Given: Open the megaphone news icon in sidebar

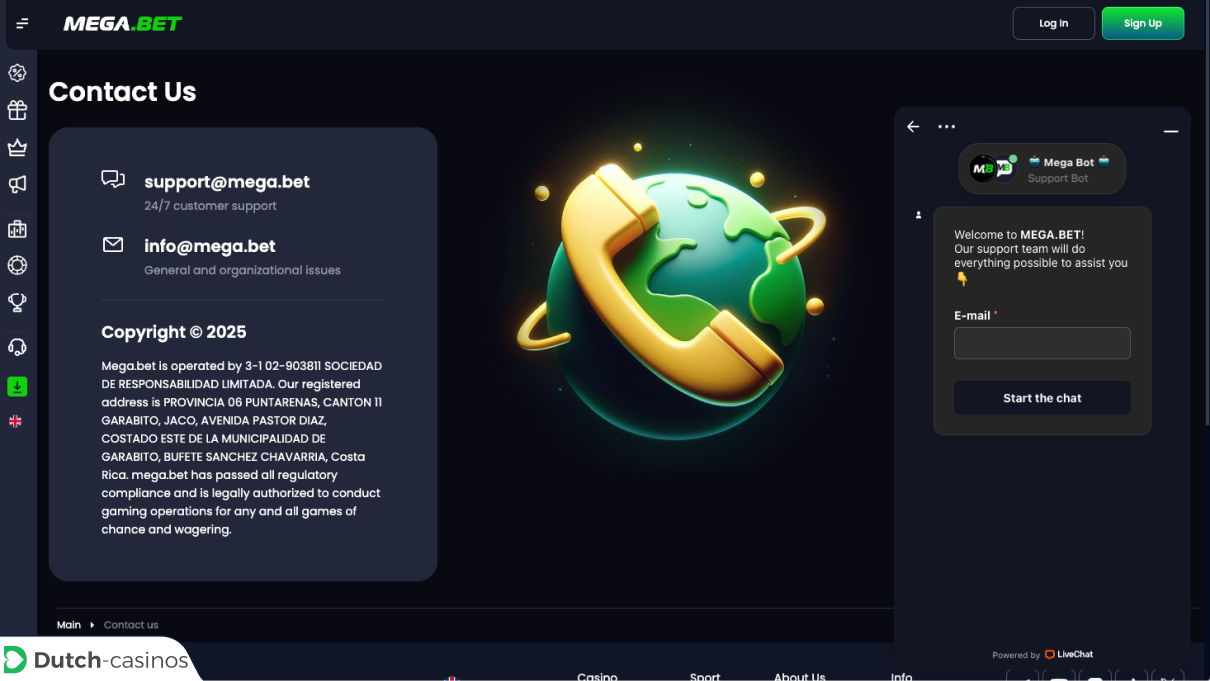Looking at the screenshot, I should pos(17,185).
